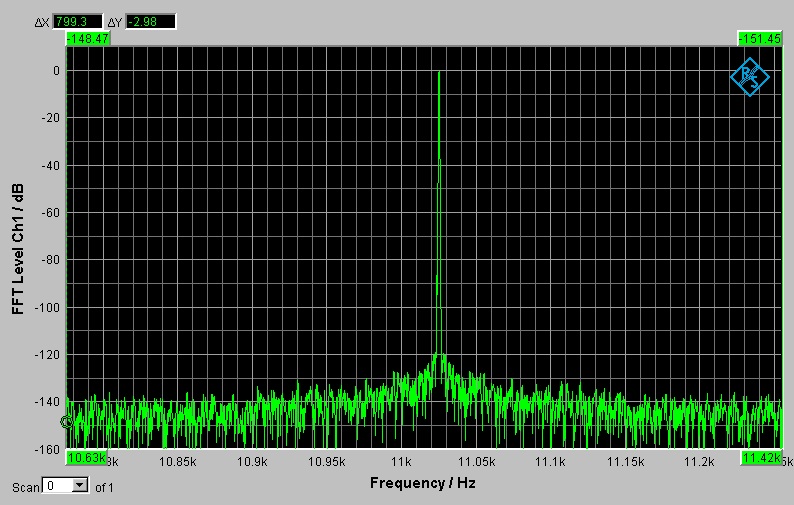Click the -20 dB level axis label
Viewport: 794px width, 505px height.
click(x=49, y=118)
